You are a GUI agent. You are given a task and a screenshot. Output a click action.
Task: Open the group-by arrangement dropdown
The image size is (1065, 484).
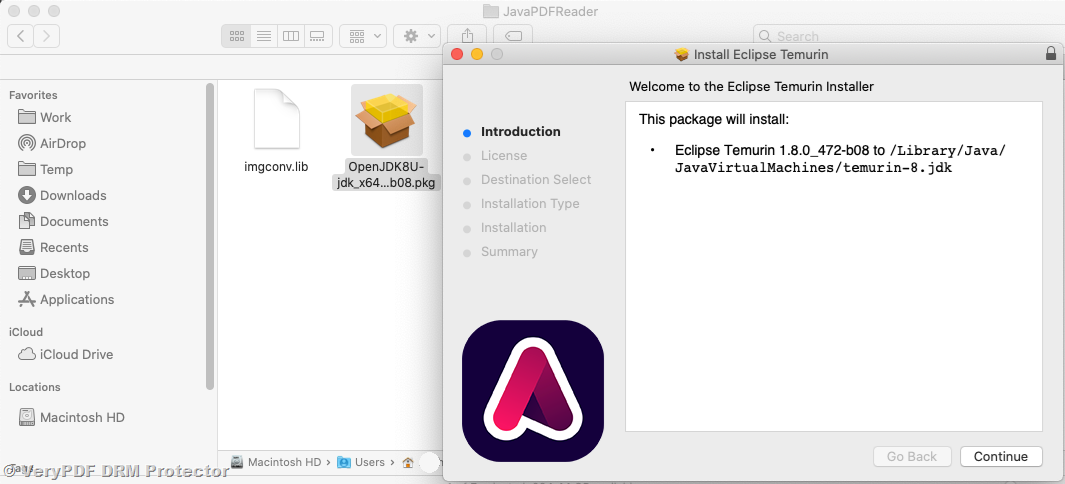click(x=362, y=36)
